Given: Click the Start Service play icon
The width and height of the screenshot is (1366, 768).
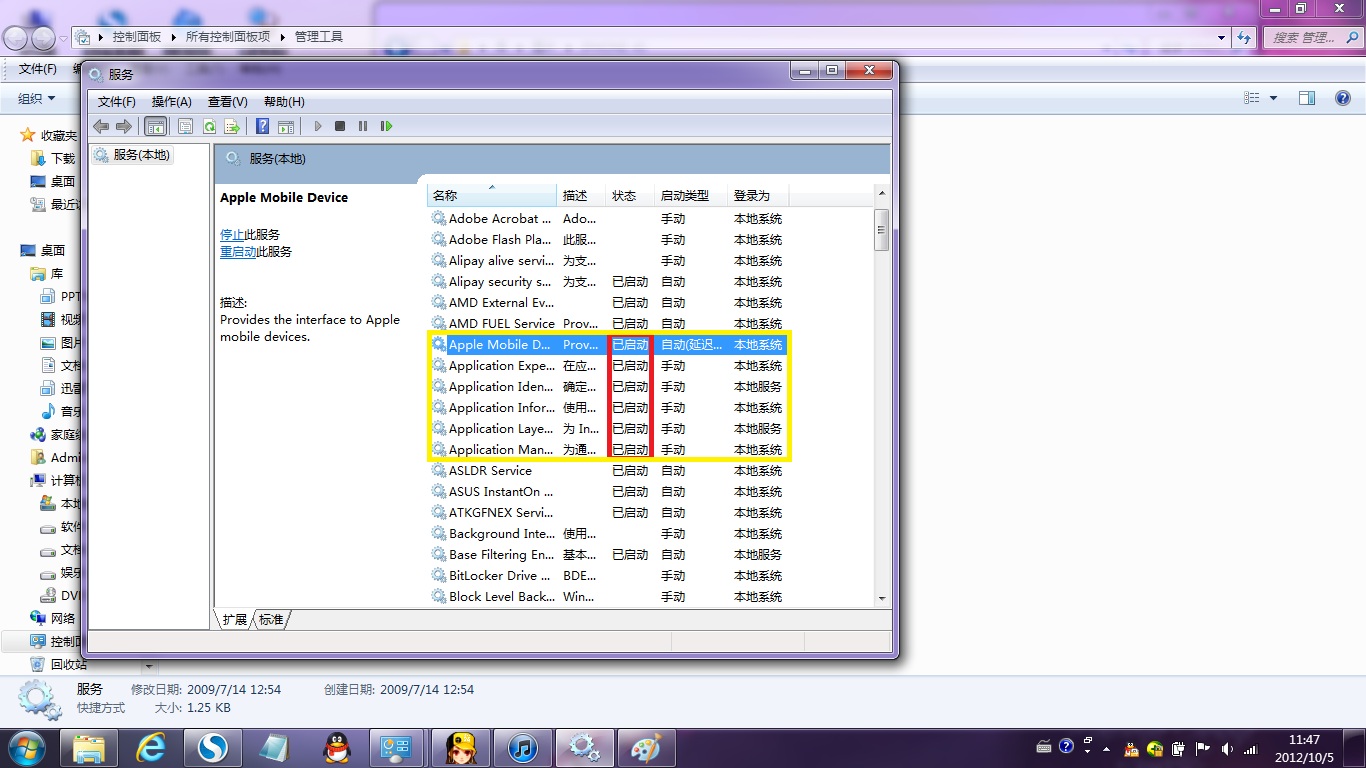Looking at the screenshot, I should pyautogui.click(x=318, y=126).
